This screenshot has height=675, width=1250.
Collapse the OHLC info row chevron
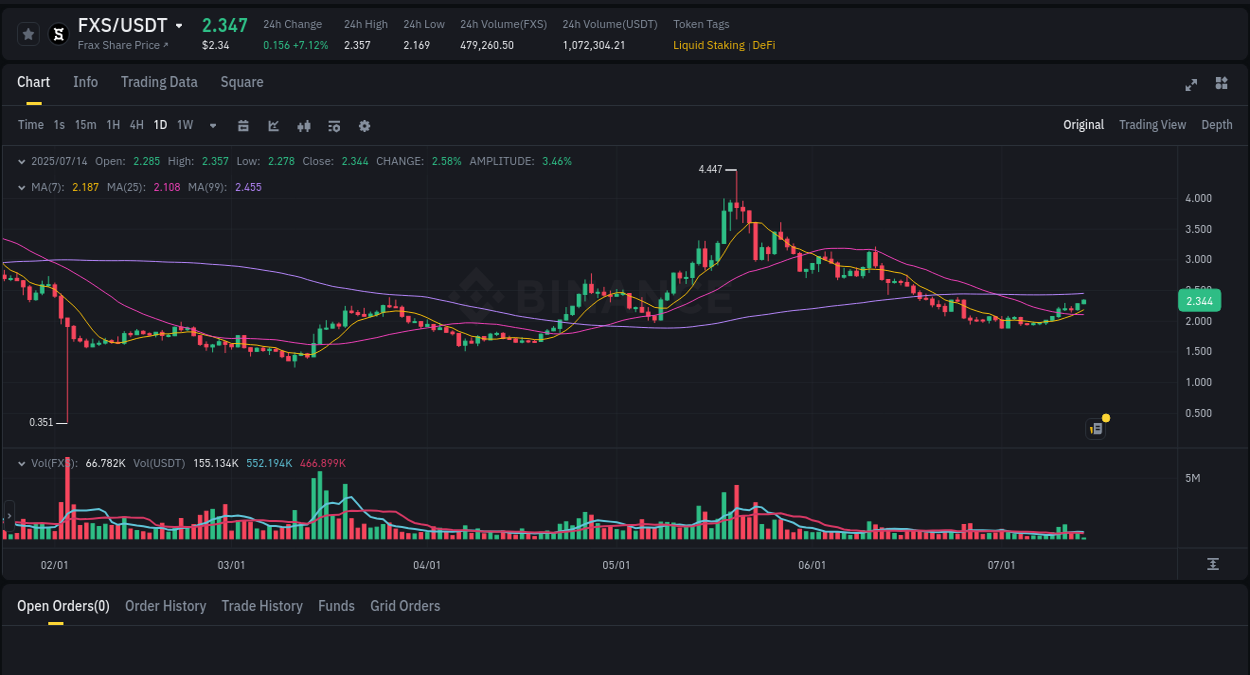[x=21, y=161]
